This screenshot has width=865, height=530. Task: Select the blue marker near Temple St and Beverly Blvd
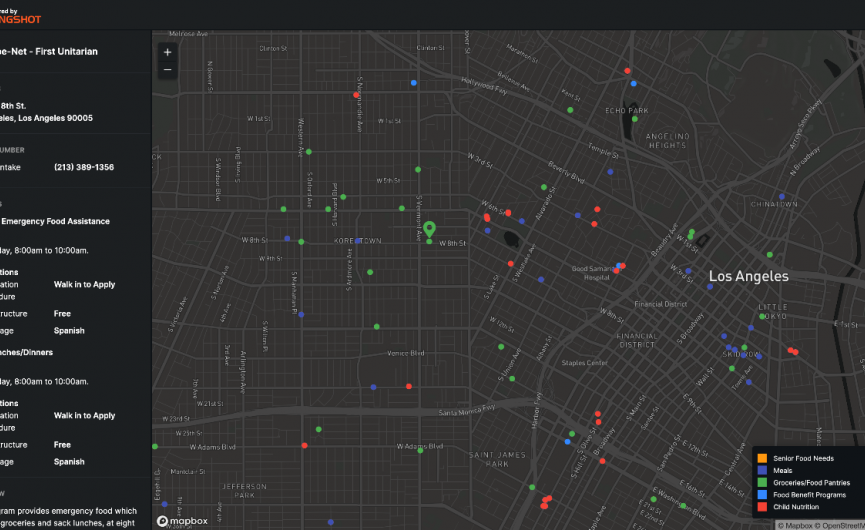tap(610, 172)
